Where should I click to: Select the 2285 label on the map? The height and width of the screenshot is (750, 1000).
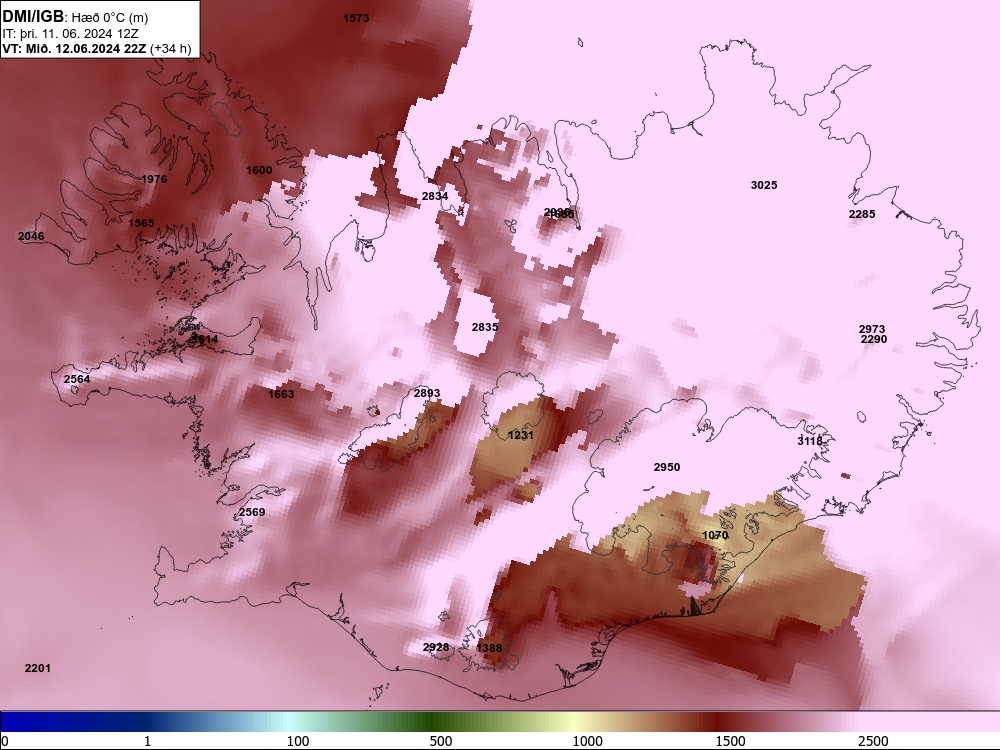(x=862, y=214)
